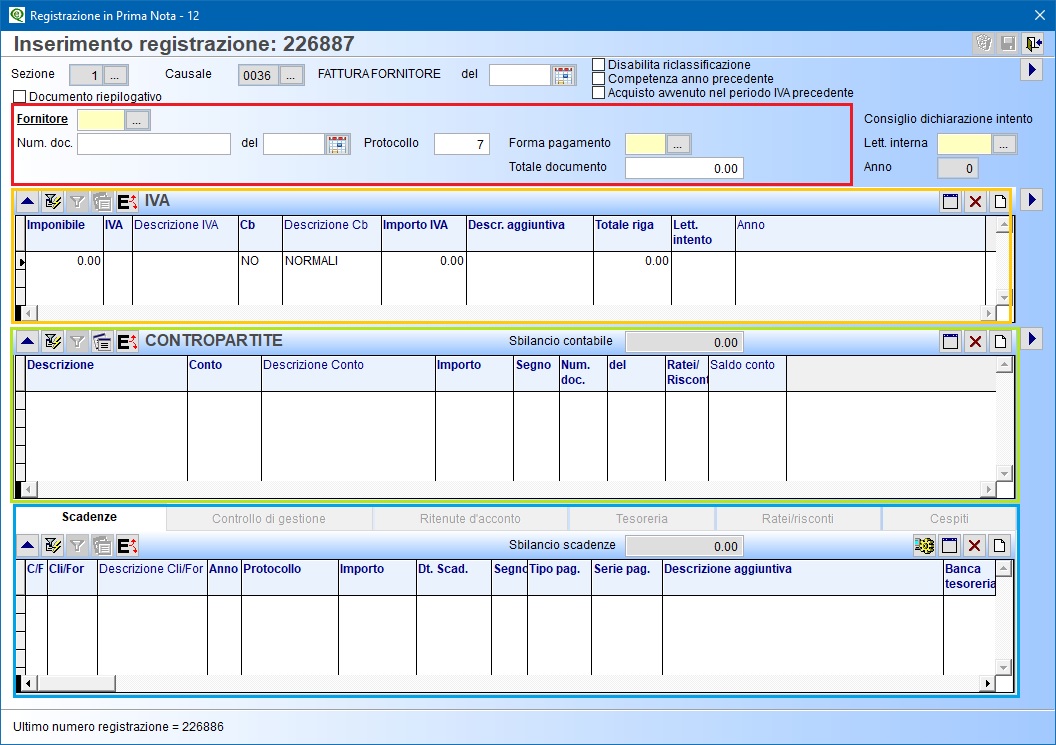Open the Fornitore lookup with the ellipsis button
1056x745 pixels.
click(x=137, y=120)
